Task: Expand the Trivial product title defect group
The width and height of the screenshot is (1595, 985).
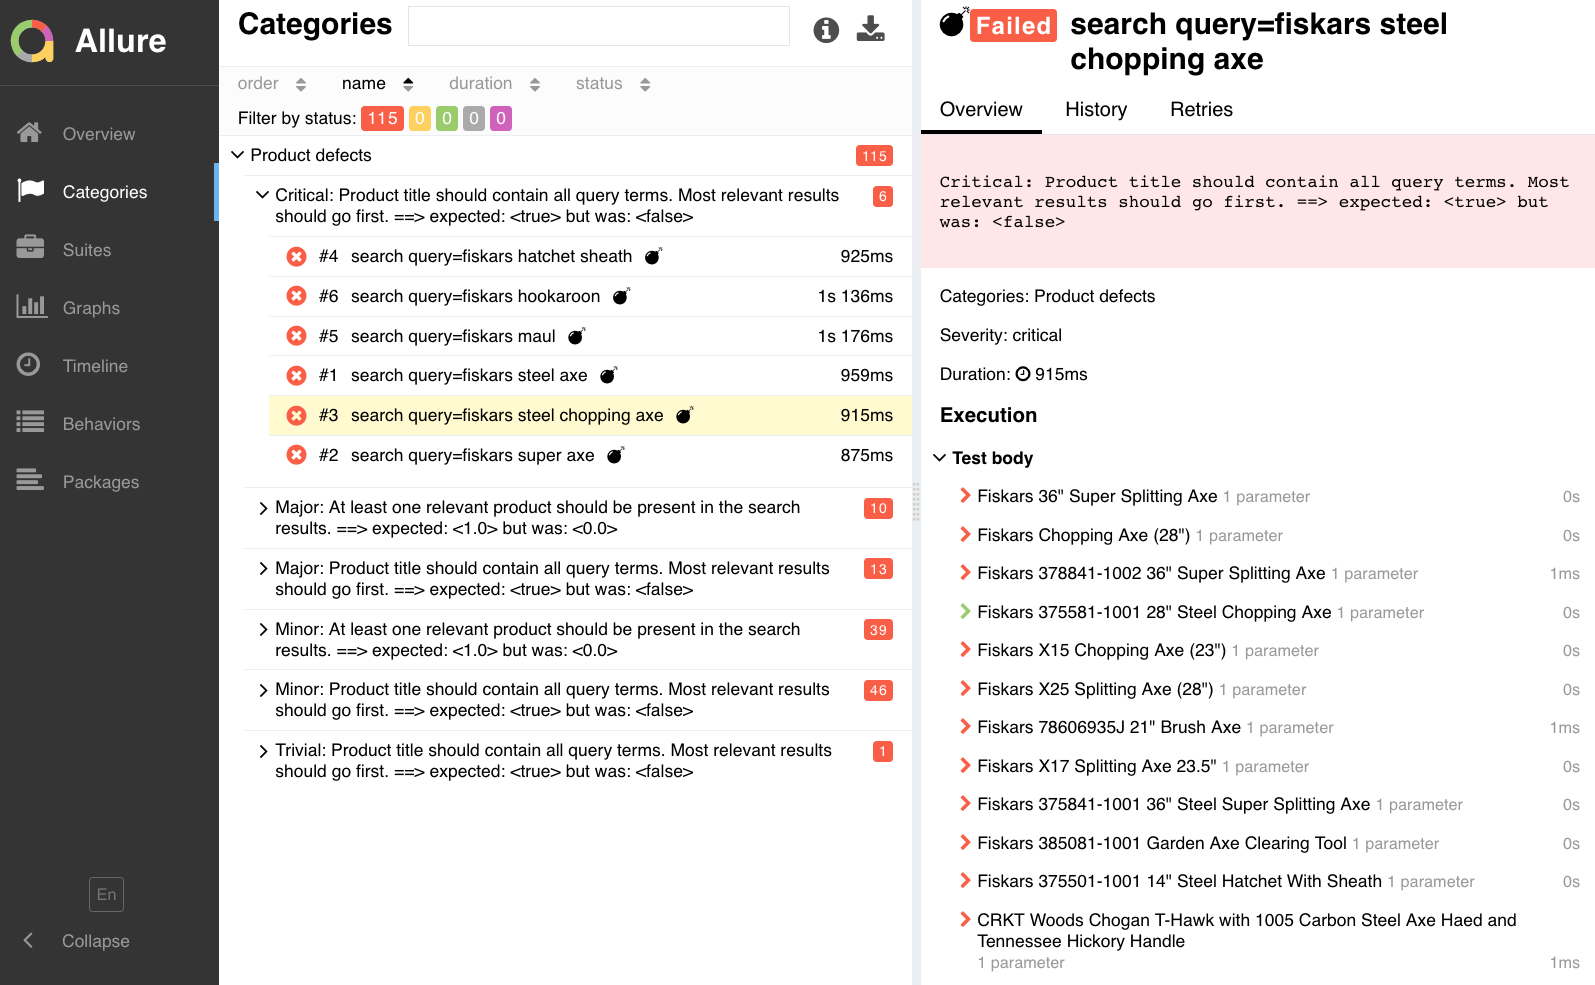Action: click(263, 751)
